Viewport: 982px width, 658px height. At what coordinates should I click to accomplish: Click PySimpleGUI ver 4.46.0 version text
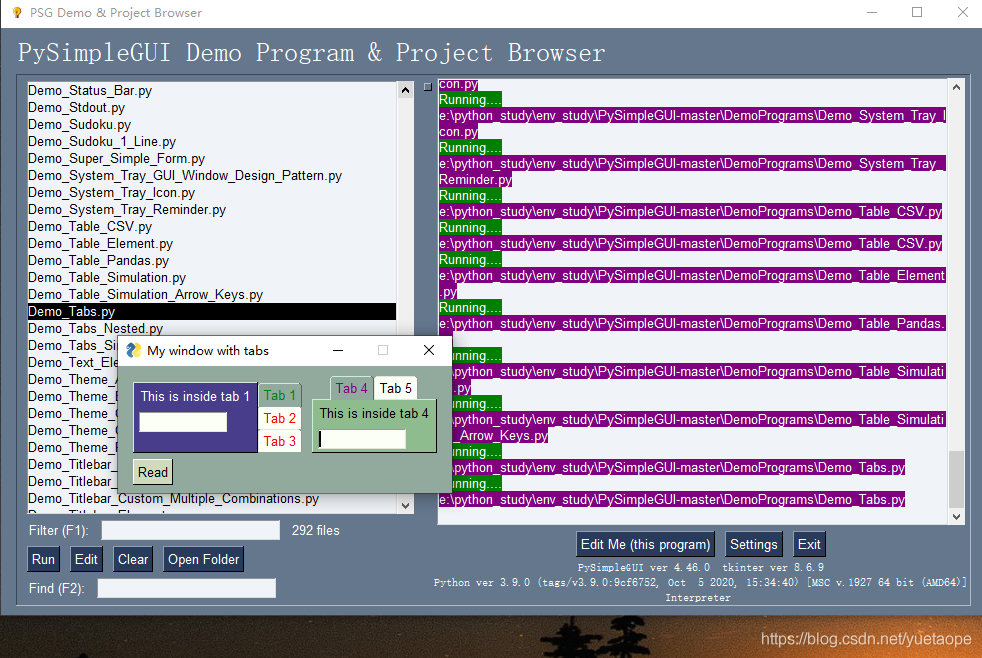coord(644,567)
